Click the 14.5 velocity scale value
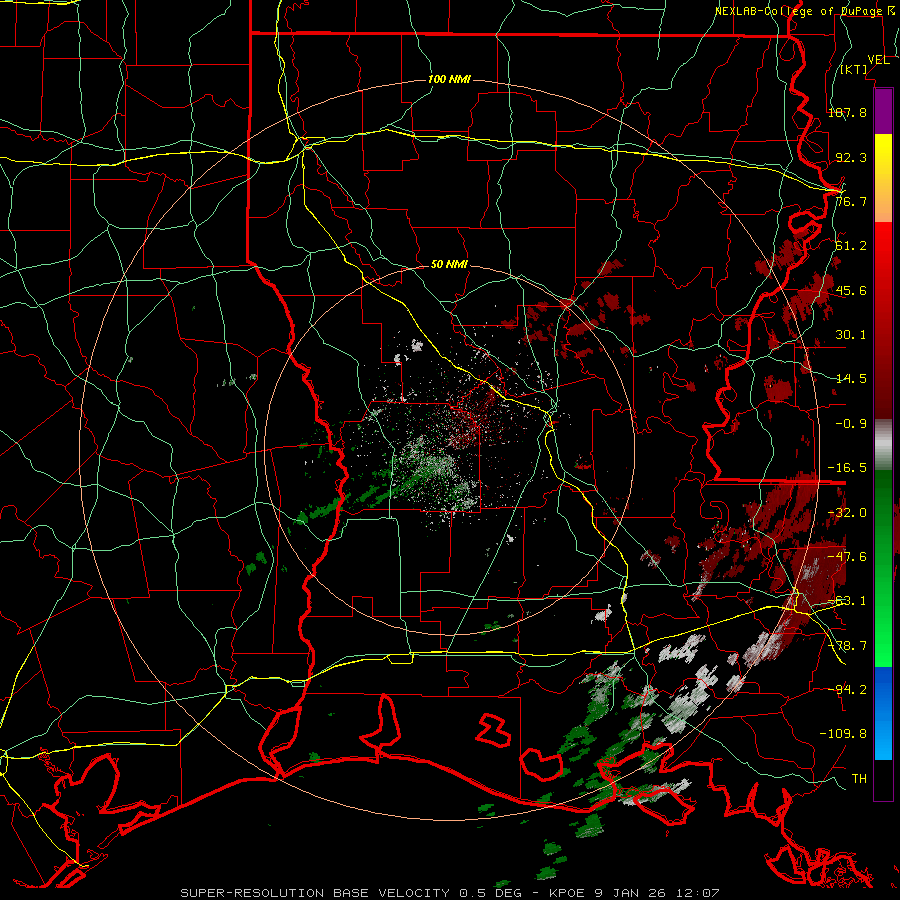900x900 pixels. point(851,379)
